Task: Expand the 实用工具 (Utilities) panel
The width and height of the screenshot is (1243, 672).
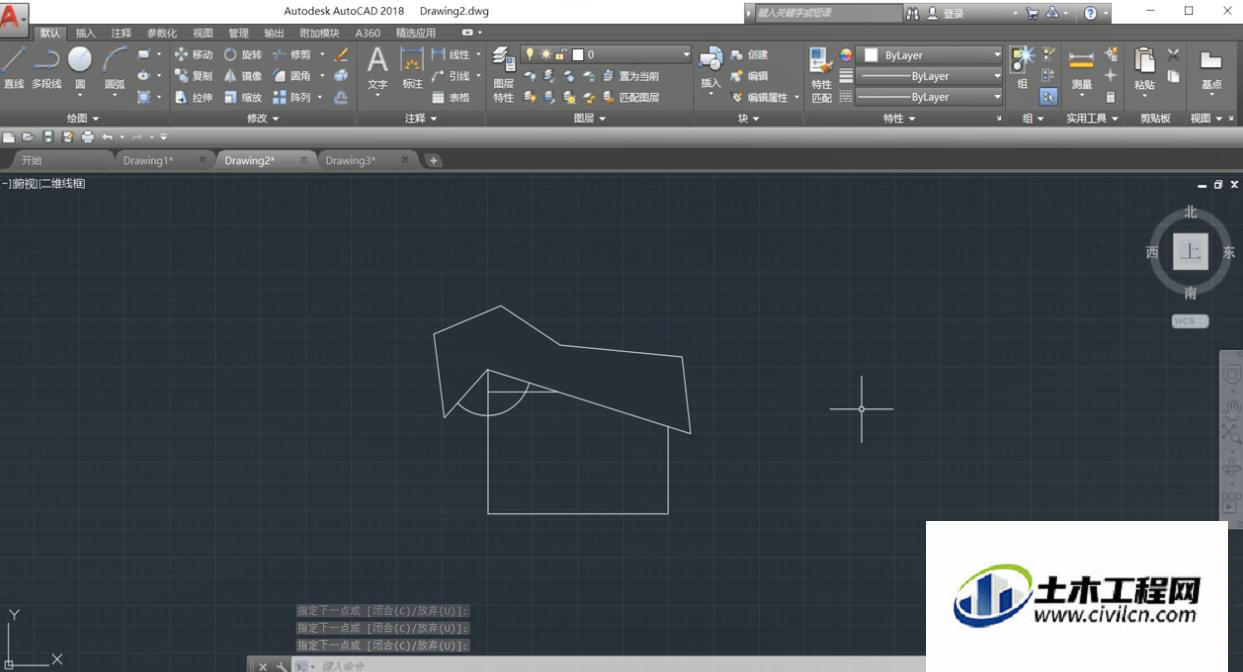Action: 1092,118
